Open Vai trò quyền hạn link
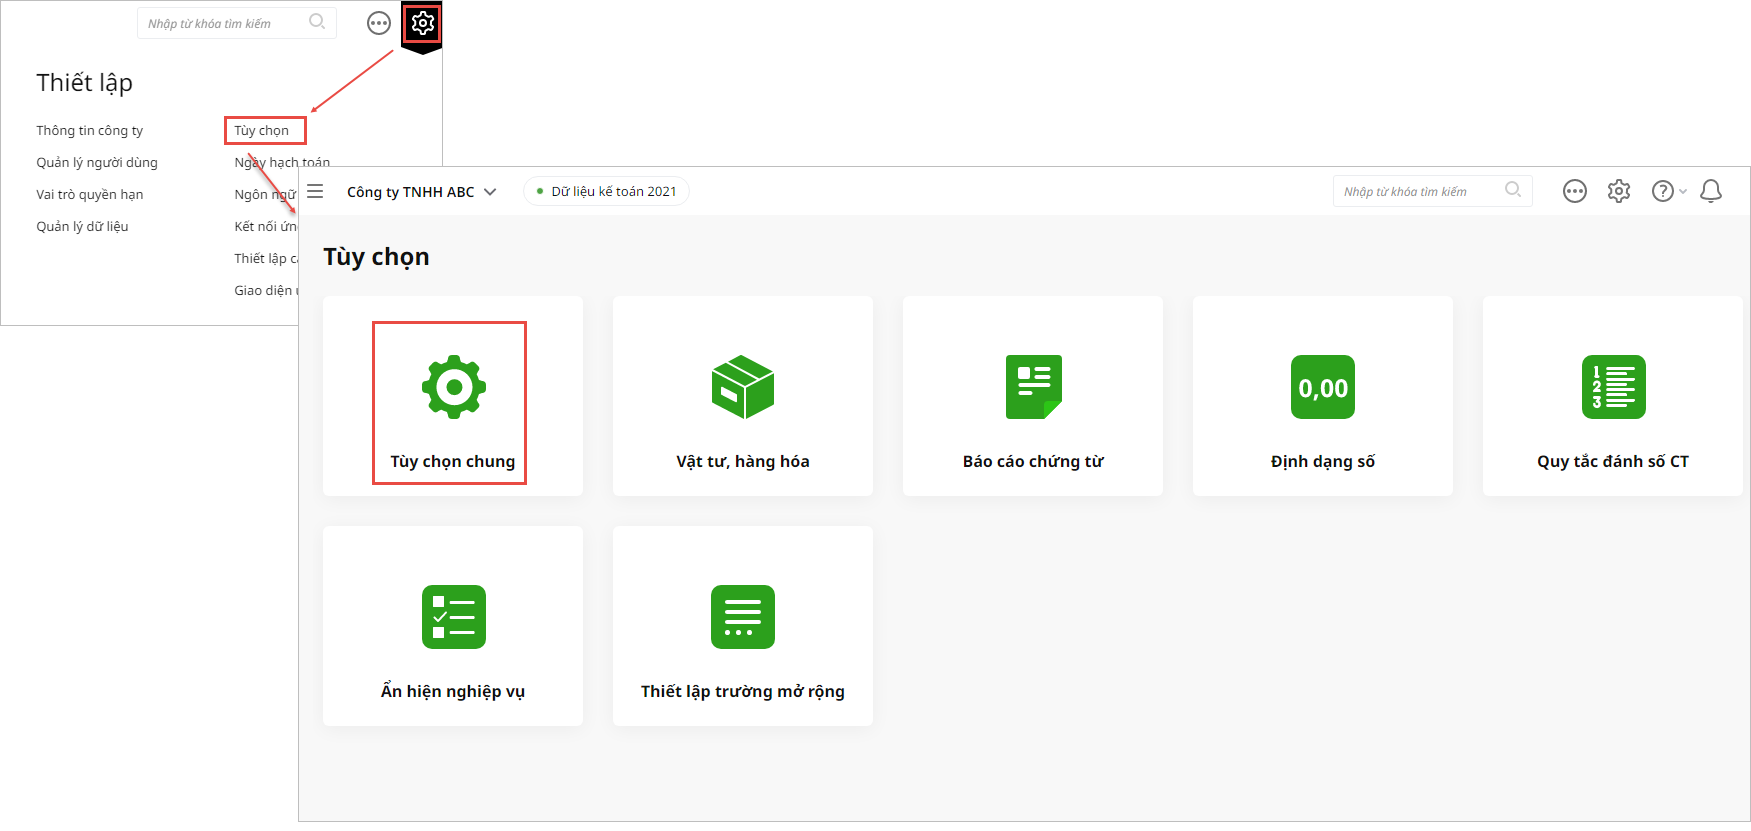 tap(90, 195)
